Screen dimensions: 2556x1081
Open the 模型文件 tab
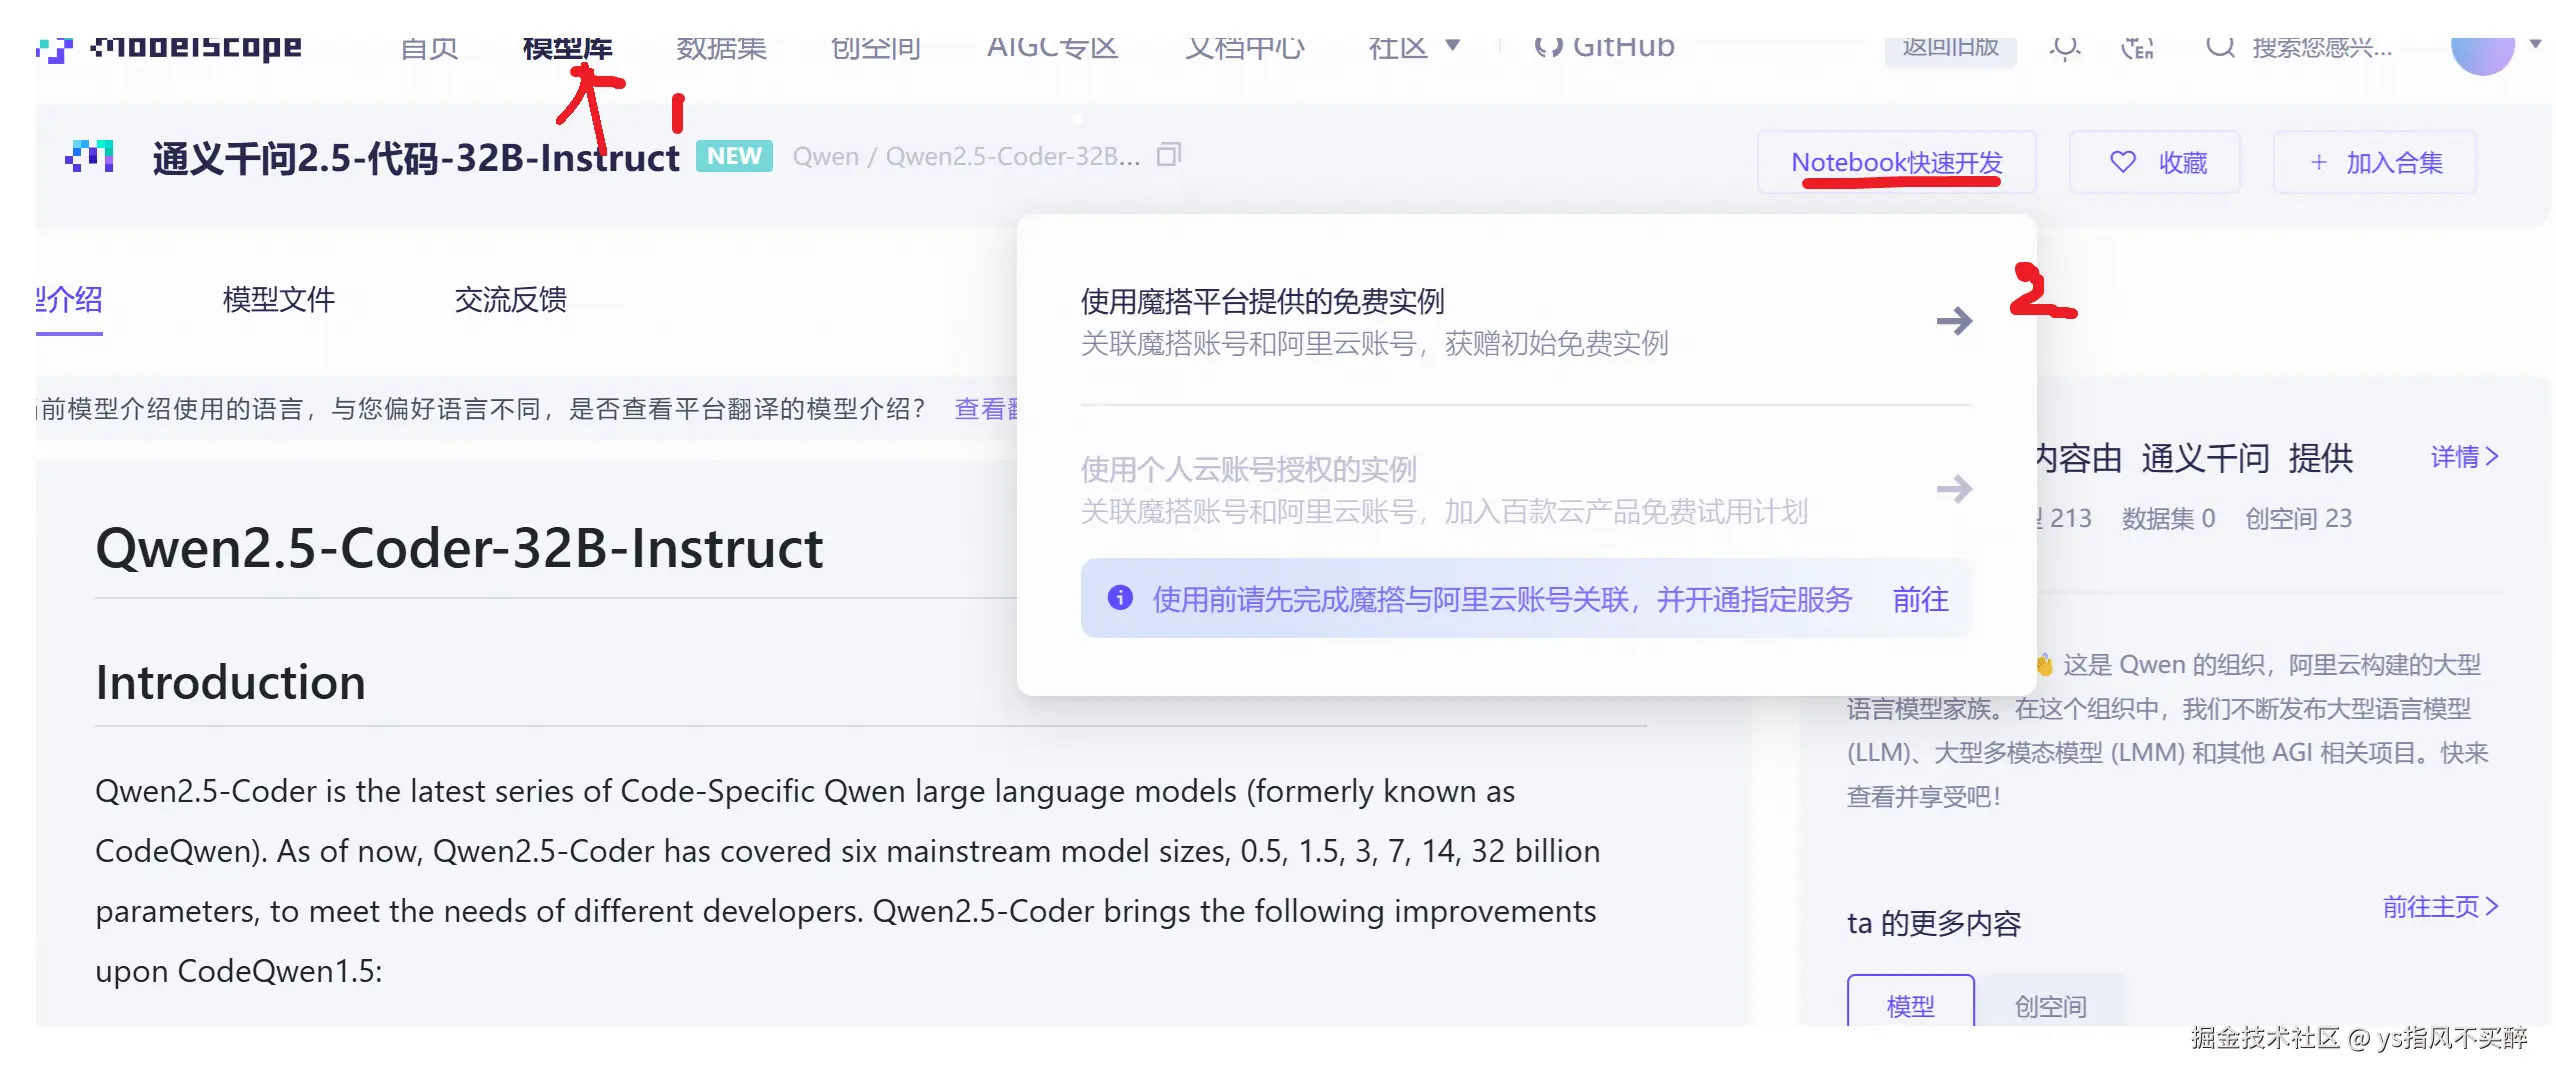coord(278,299)
